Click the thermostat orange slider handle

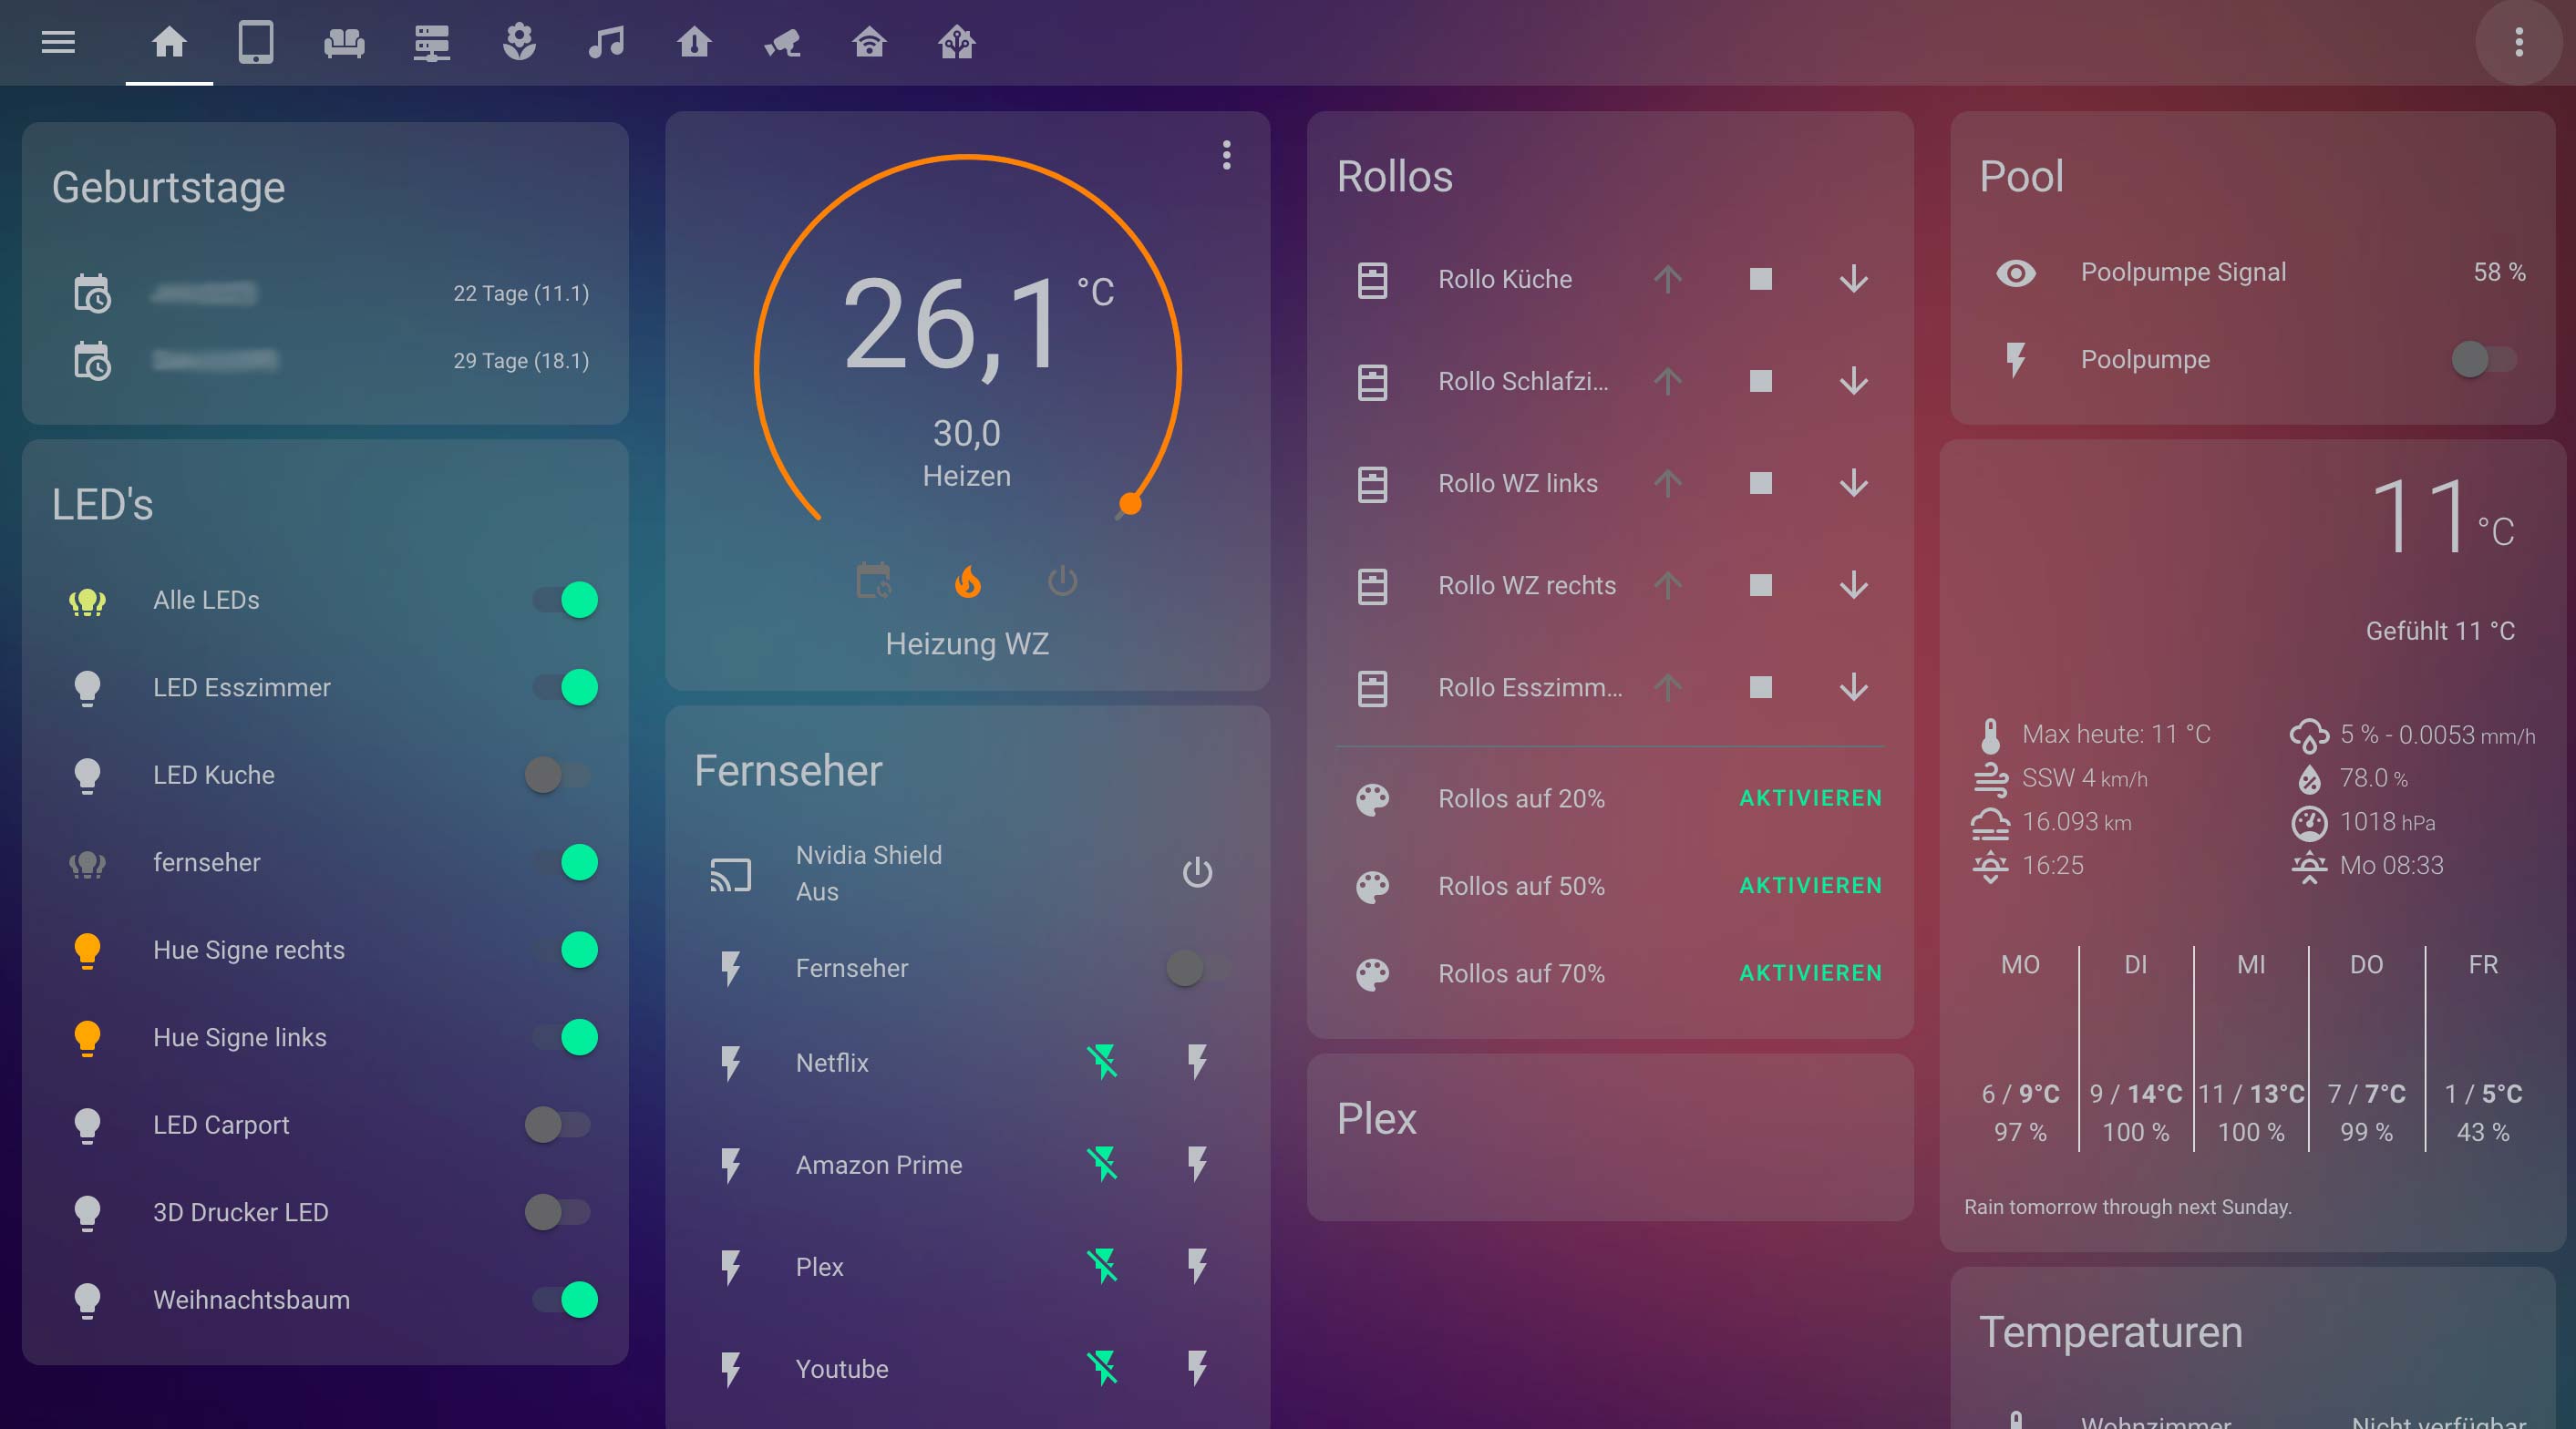click(x=1130, y=504)
